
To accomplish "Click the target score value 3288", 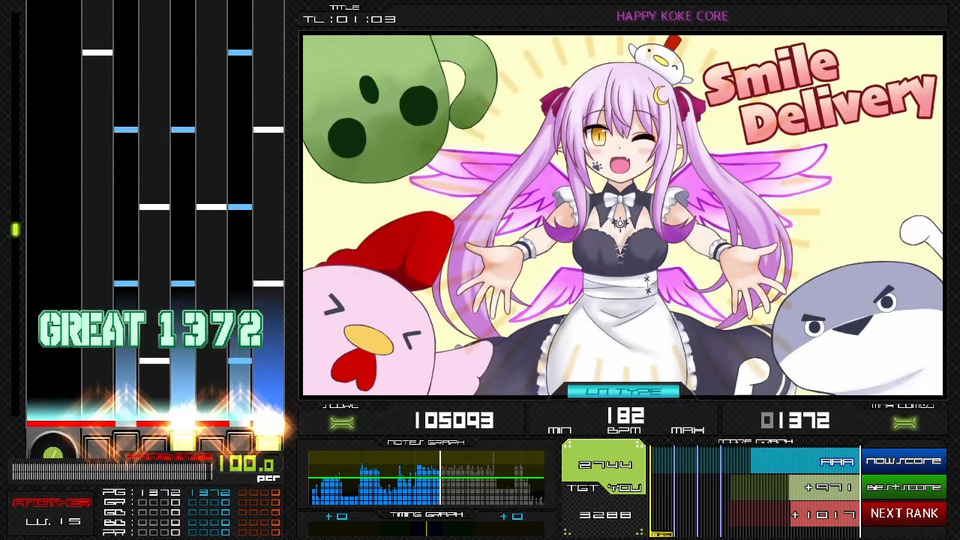I will [x=605, y=515].
